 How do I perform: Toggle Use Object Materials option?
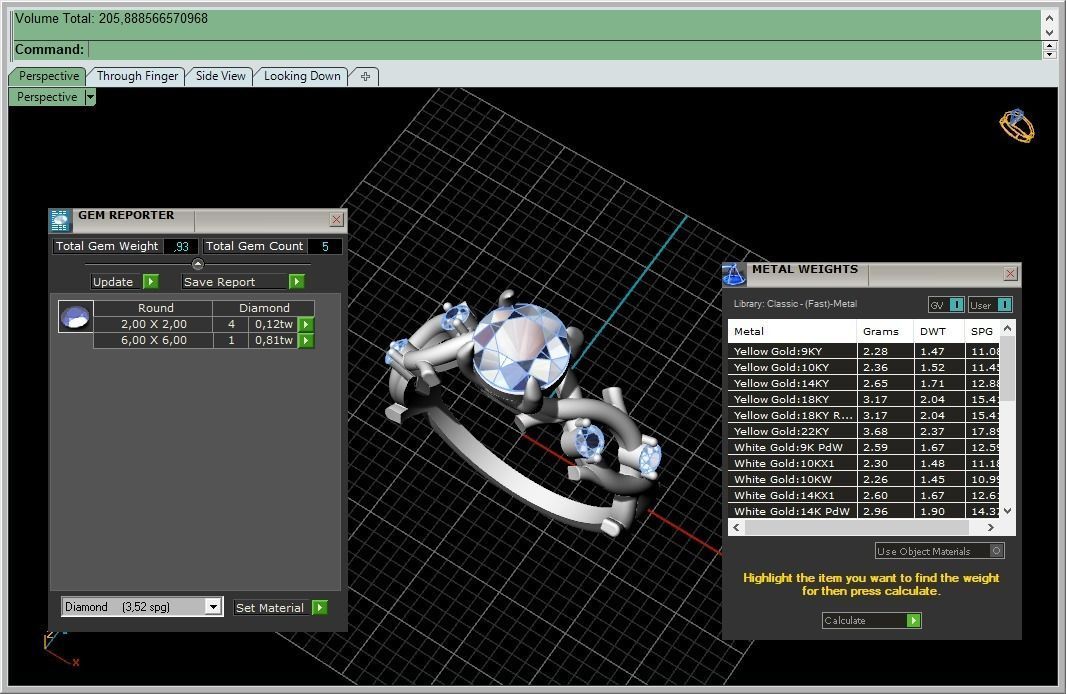940,551
